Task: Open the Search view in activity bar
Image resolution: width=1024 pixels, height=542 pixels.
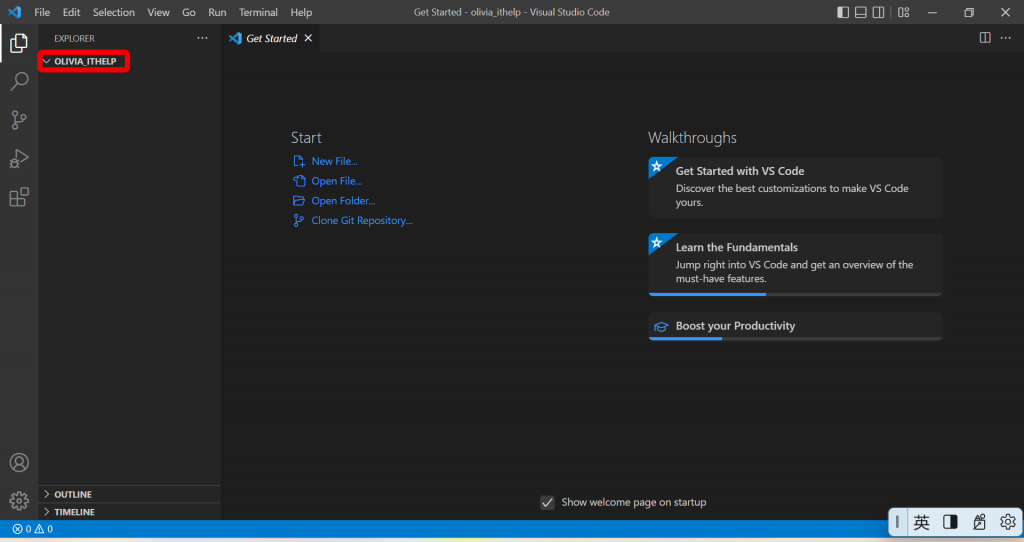Action: point(19,81)
